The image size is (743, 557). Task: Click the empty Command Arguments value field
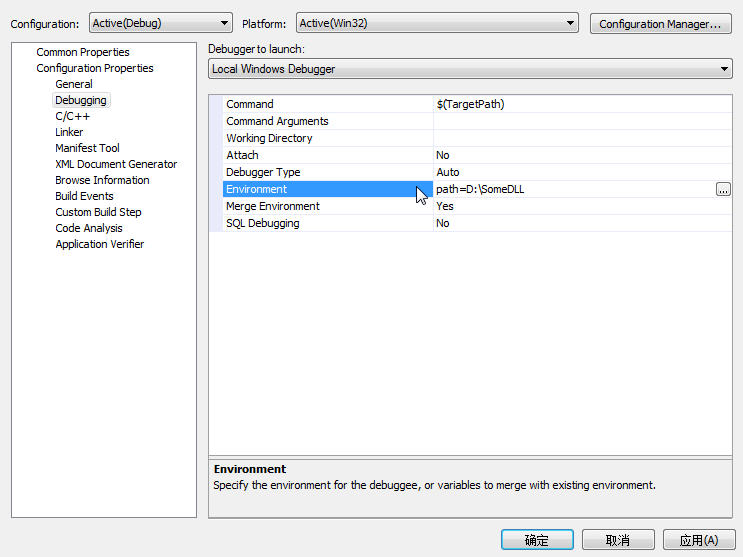tap(582, 121)
